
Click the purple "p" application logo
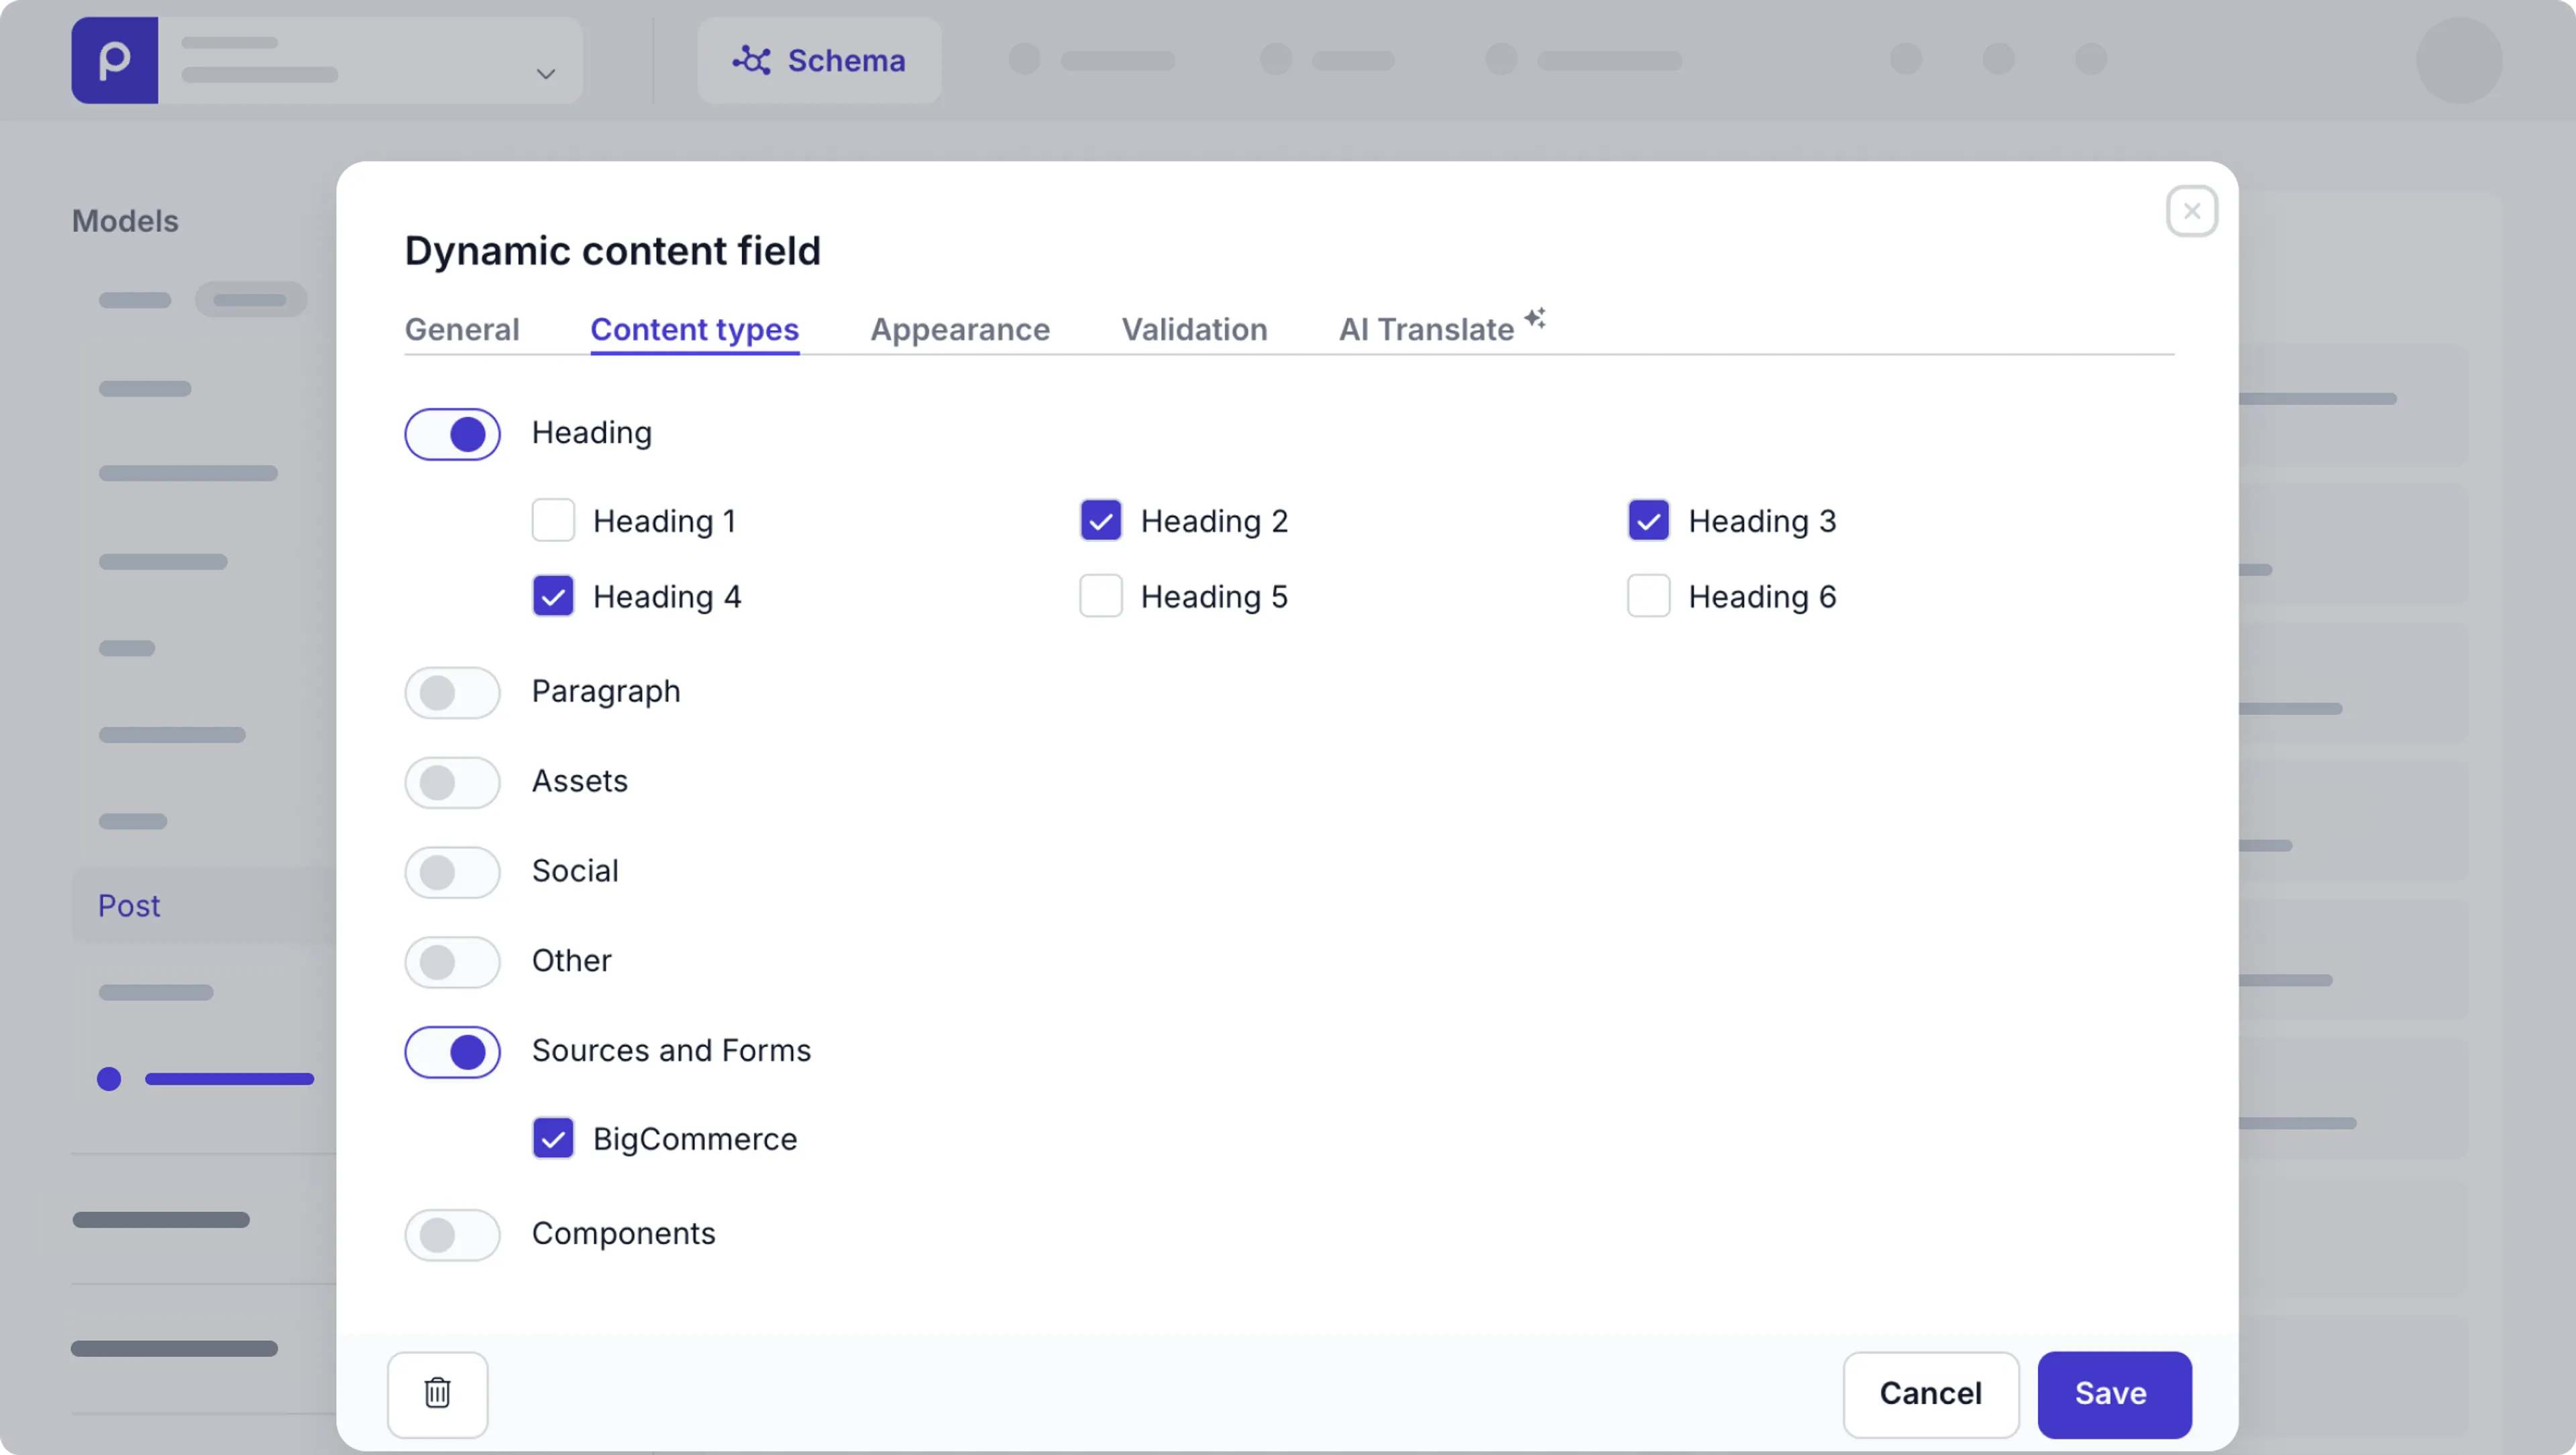click(x=114, y=60)
